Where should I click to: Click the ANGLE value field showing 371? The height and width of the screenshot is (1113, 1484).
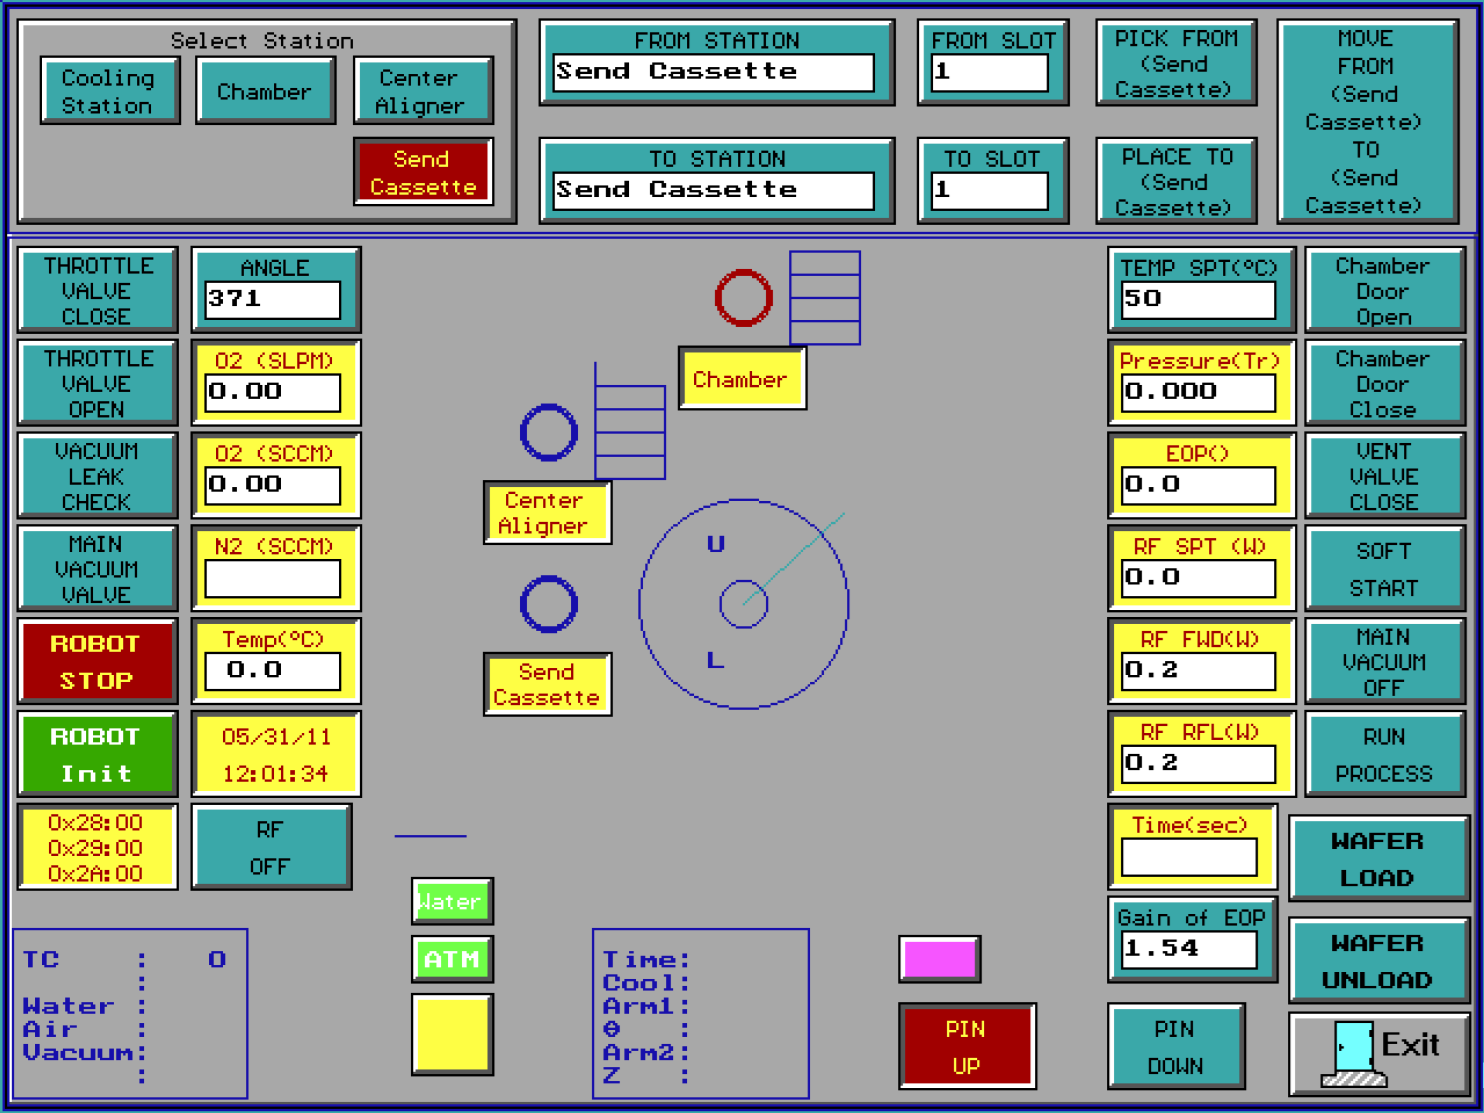(x=272, y=299)
